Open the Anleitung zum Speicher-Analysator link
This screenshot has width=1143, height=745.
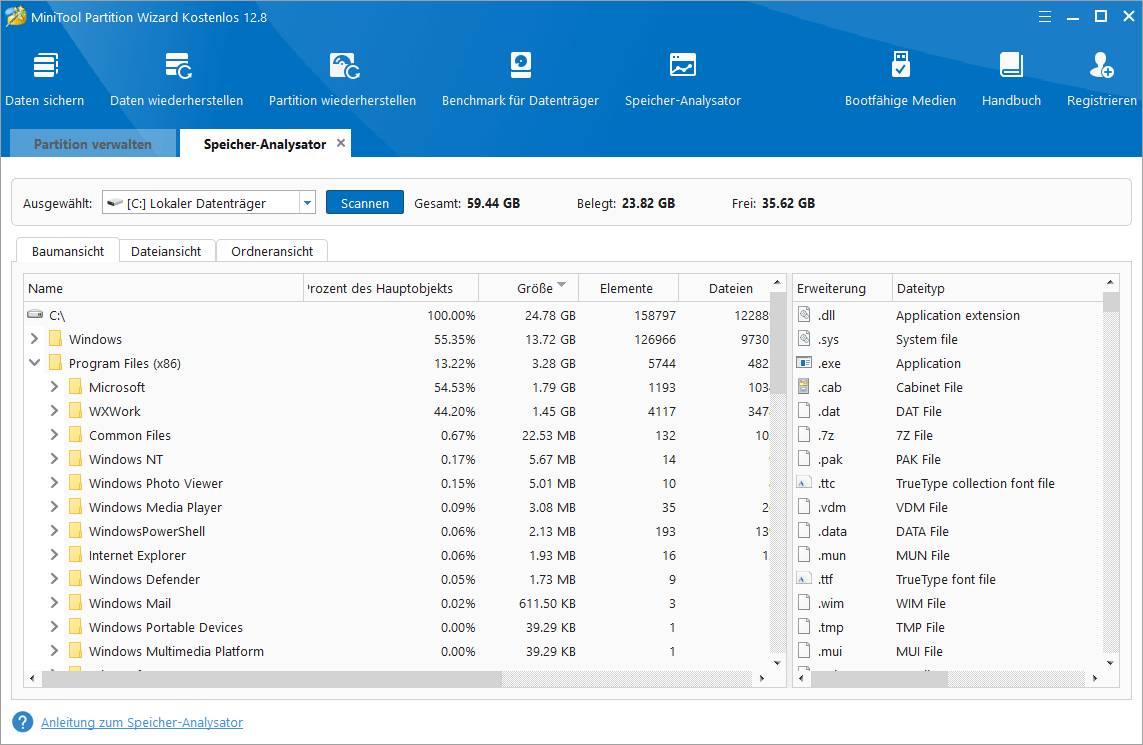tap(142, 722)
